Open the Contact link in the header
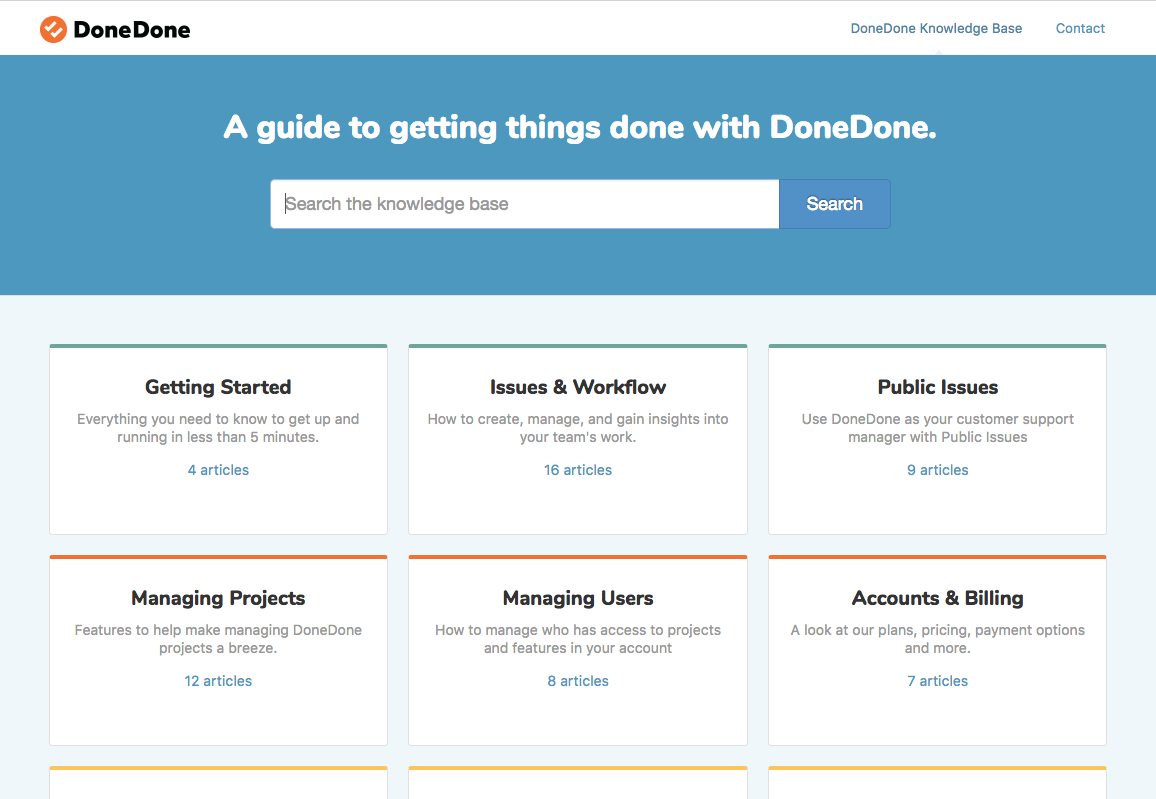Image resolution: width=1156 pixels, height=799 pixels. pyautogui.click(x=1080, y=29)
